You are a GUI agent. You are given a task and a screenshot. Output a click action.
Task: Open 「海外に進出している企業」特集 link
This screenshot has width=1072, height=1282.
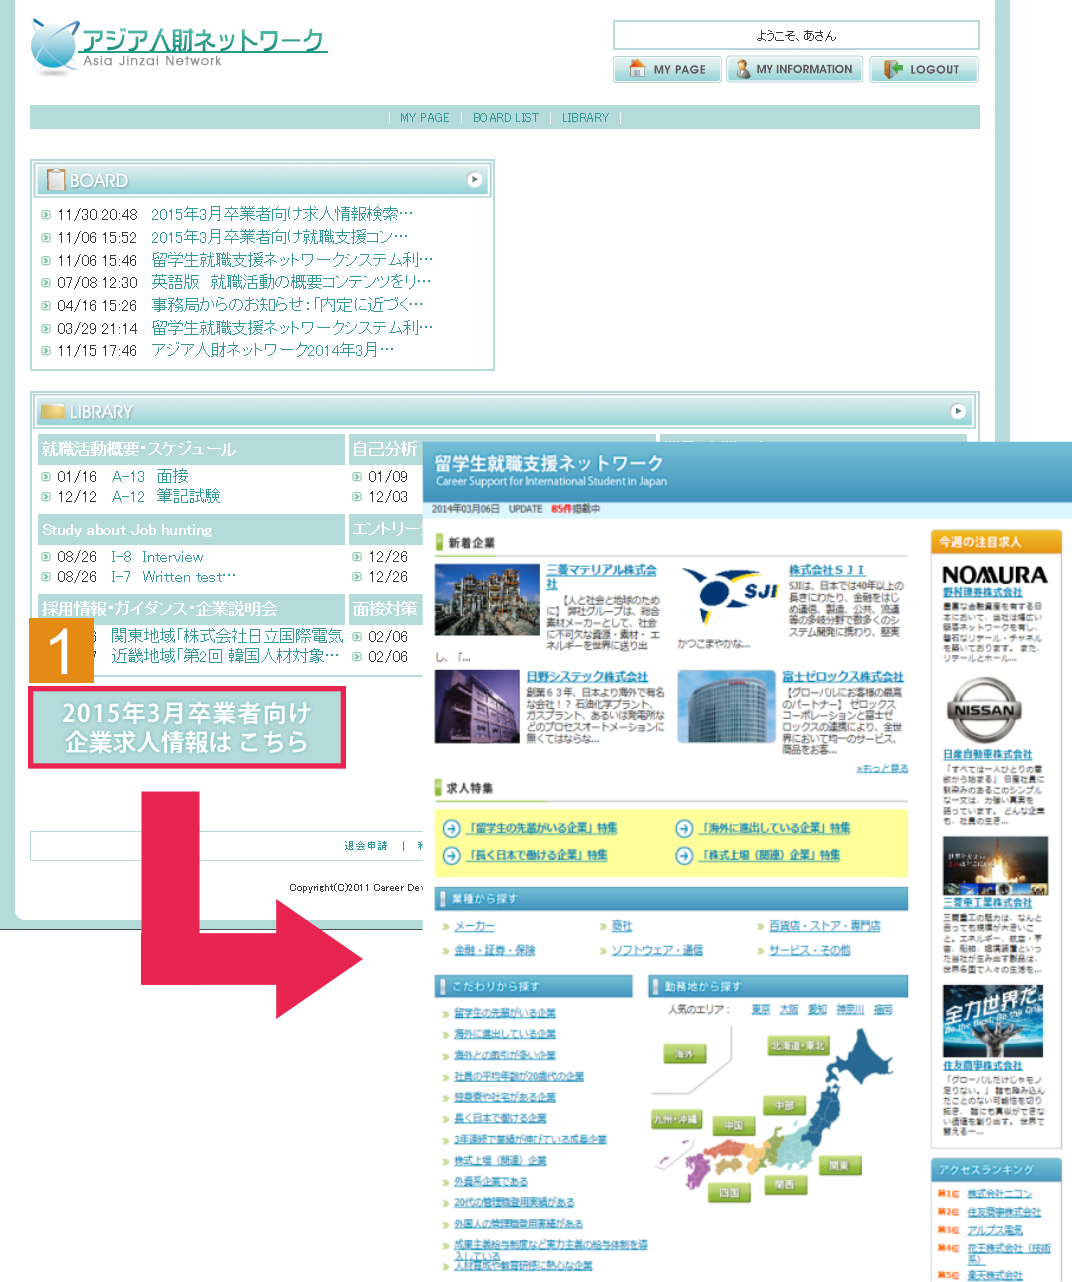pyautogui.click(x=776, y=828)
